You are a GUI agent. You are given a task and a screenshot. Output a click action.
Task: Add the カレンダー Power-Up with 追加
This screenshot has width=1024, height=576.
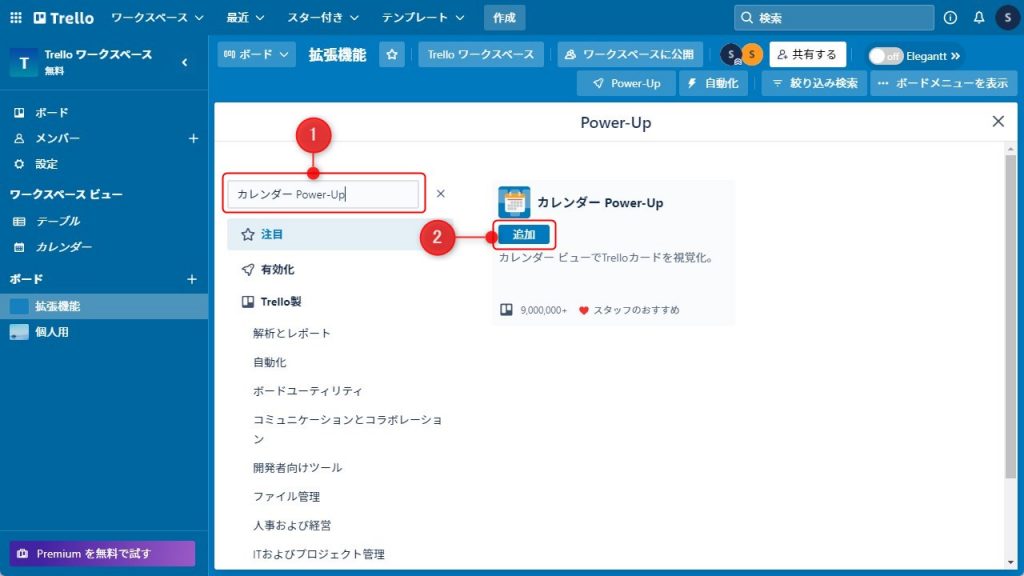click(x=524, y=234)
